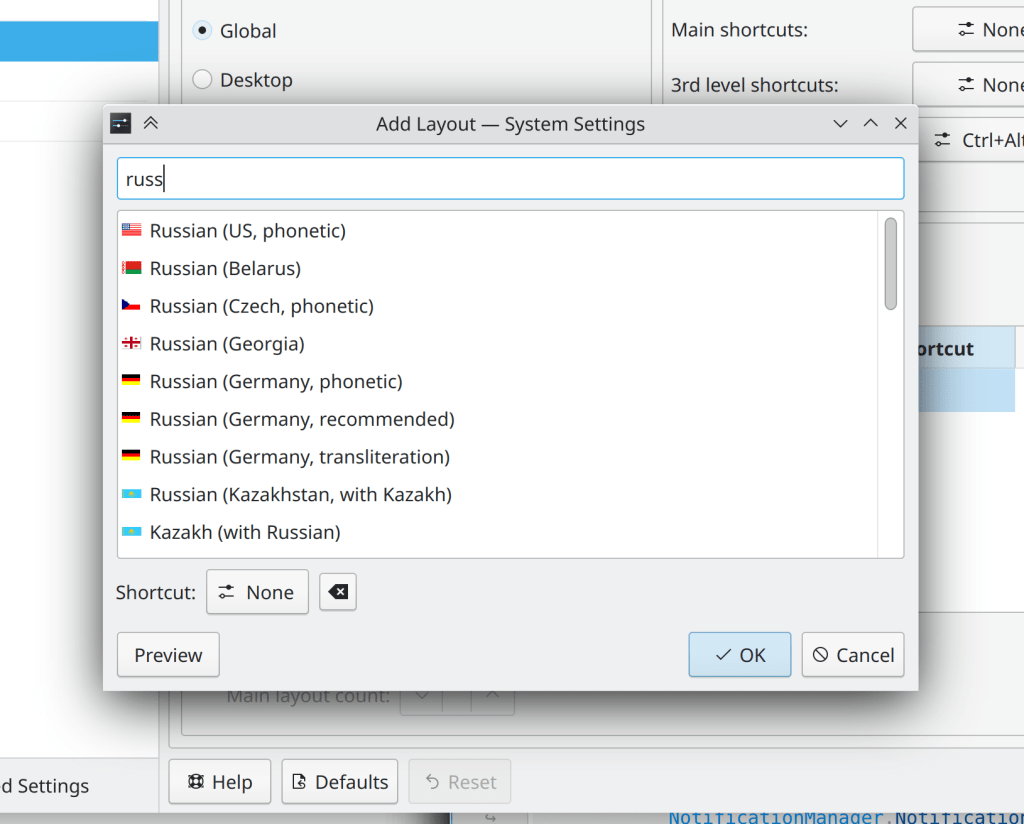The height and width of the screenshot is (824, 1024).
Task: Select Russian (Germany, recommended) entry
Action: (x=302, y=419)
